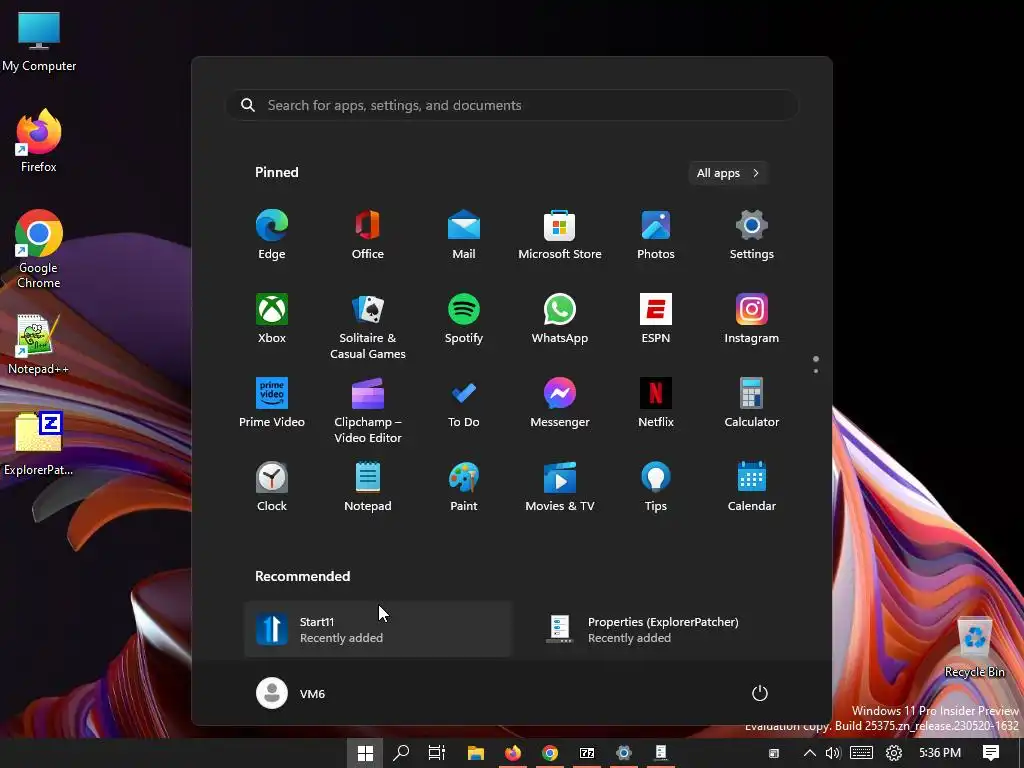Image resolution: width=1024 pixels, height=768 pixels.
Task: Open ExplorerPatcher Properties on the taskbar
Action: pos(660,753)
